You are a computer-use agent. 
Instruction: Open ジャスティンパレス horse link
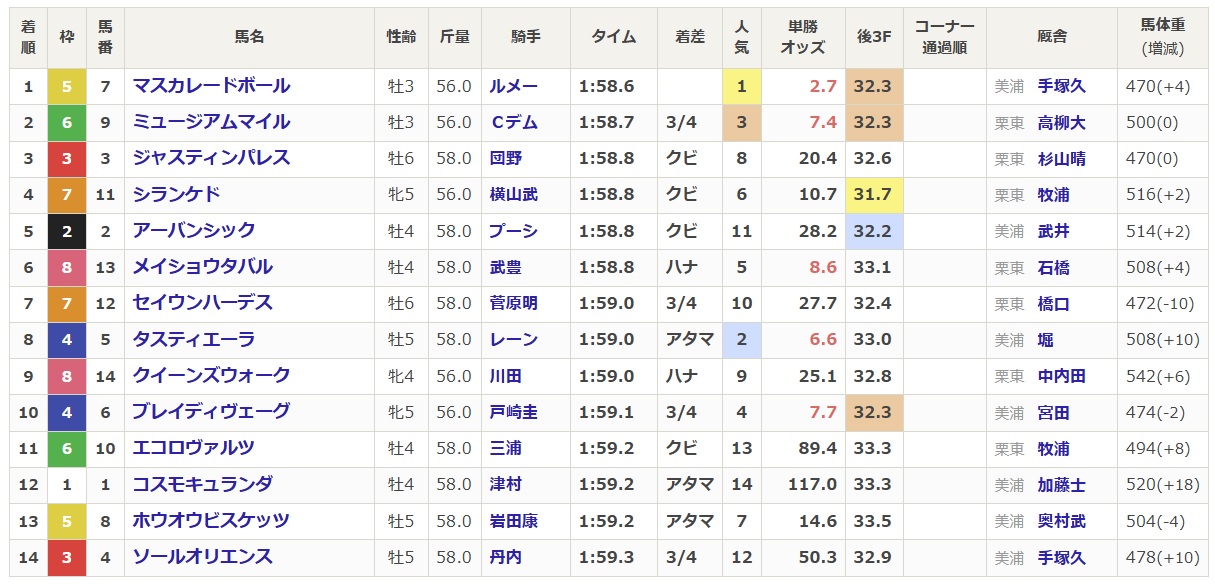tap(211, 158)
